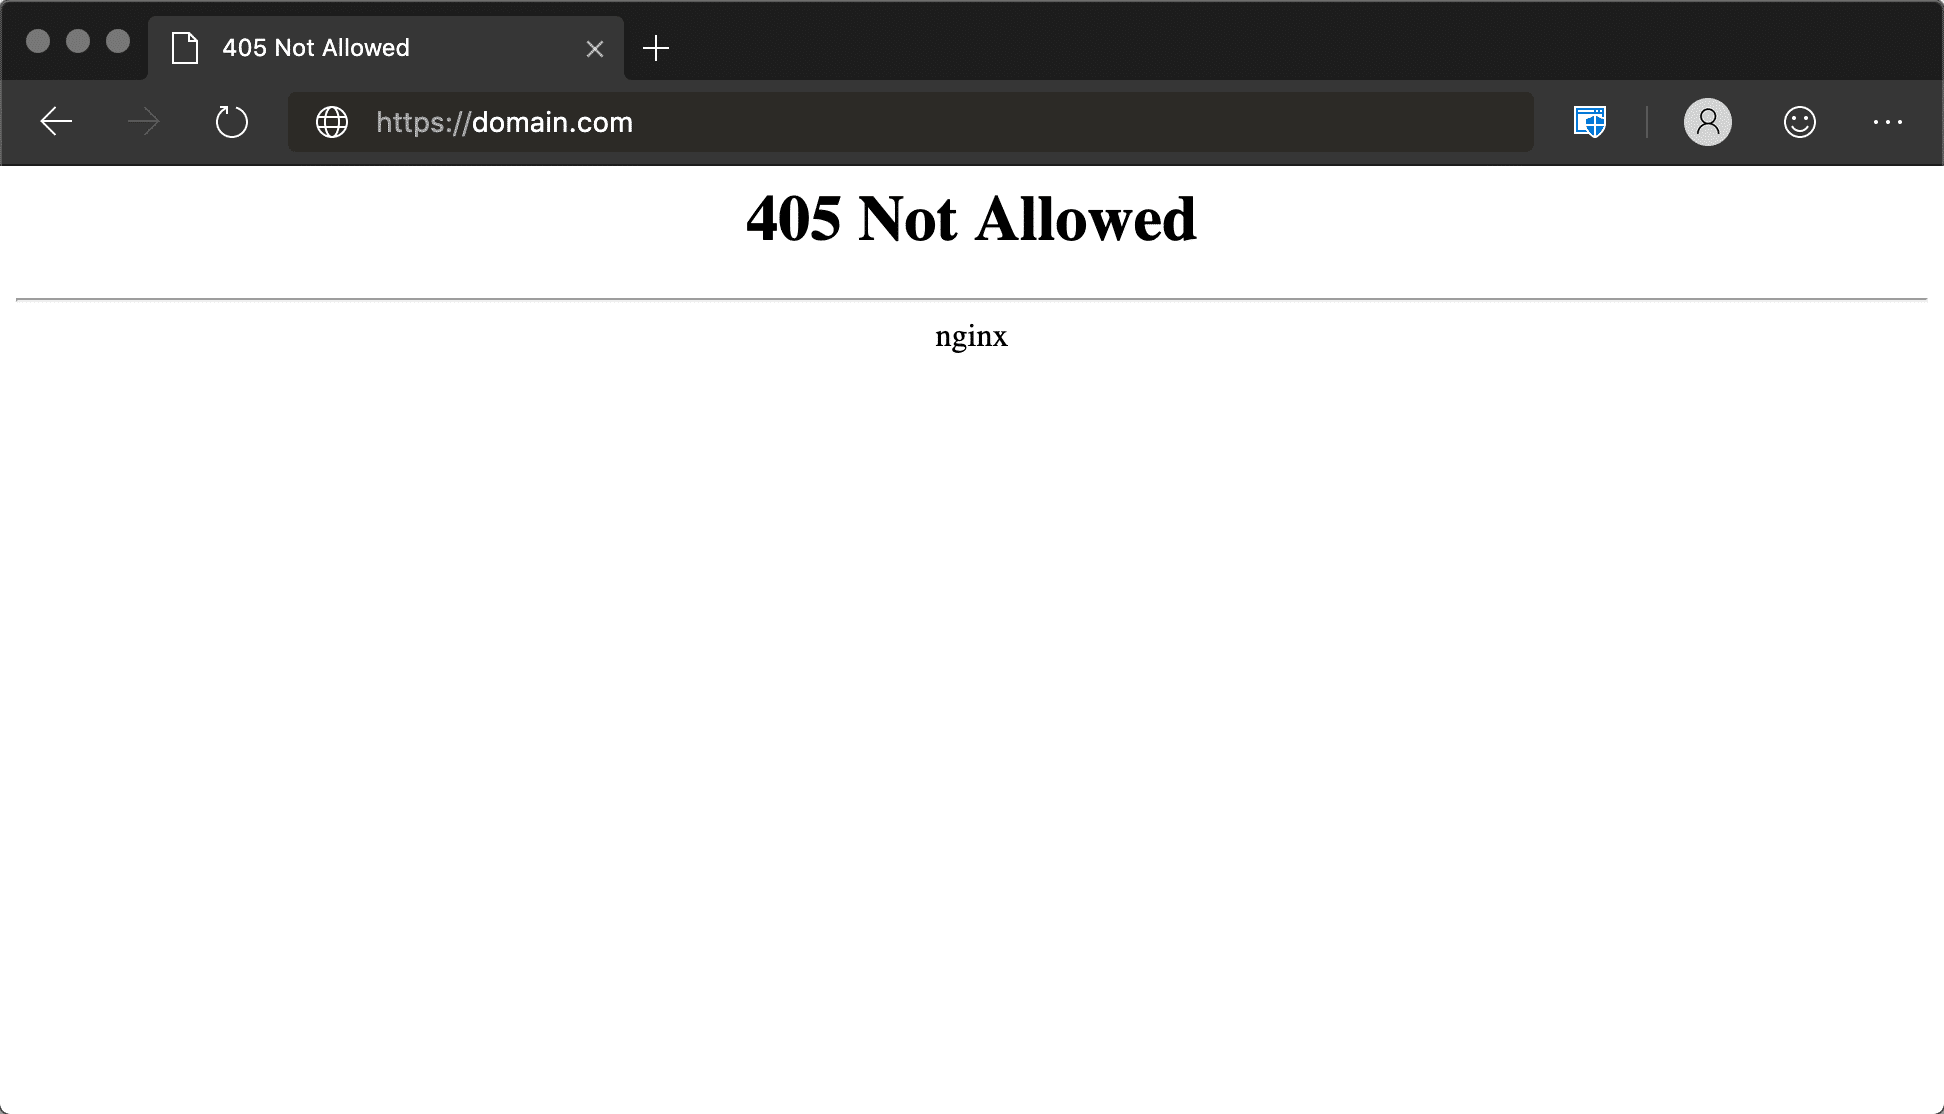
Task: Click the nginx text on the page
Action: (x=972, y=337)
